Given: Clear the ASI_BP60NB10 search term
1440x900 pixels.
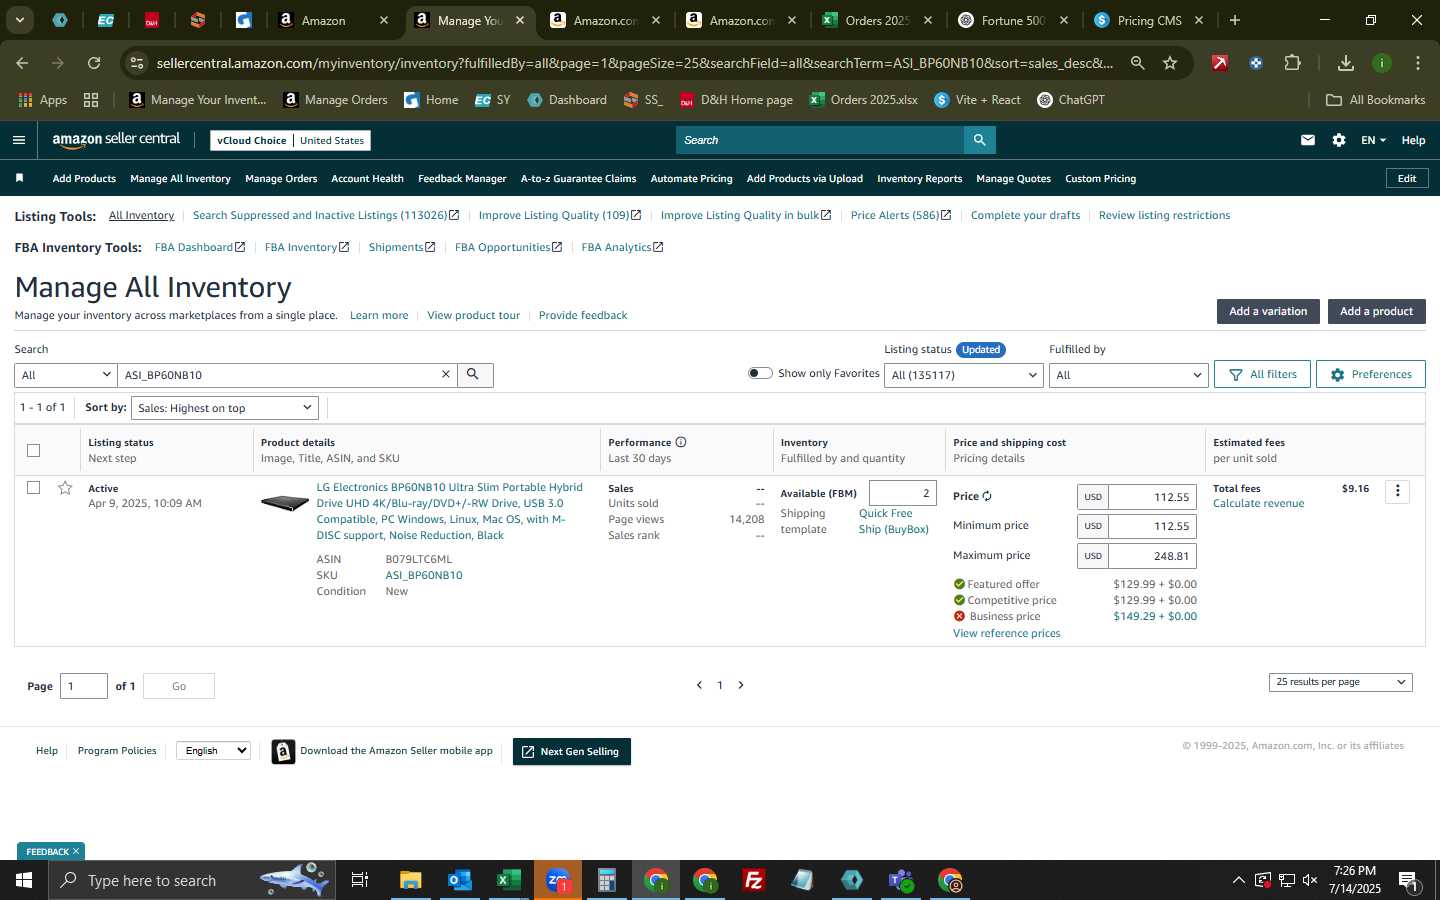Looking at the screenshot, I should 446,374.
